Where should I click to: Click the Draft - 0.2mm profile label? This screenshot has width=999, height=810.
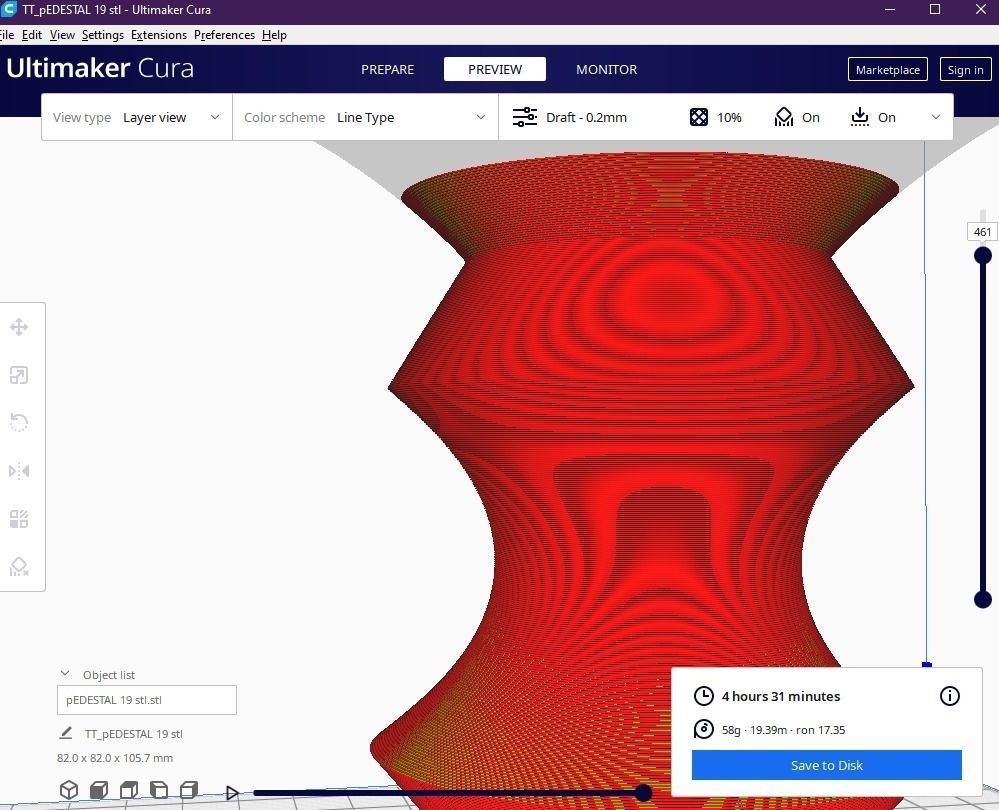point(586,117)
